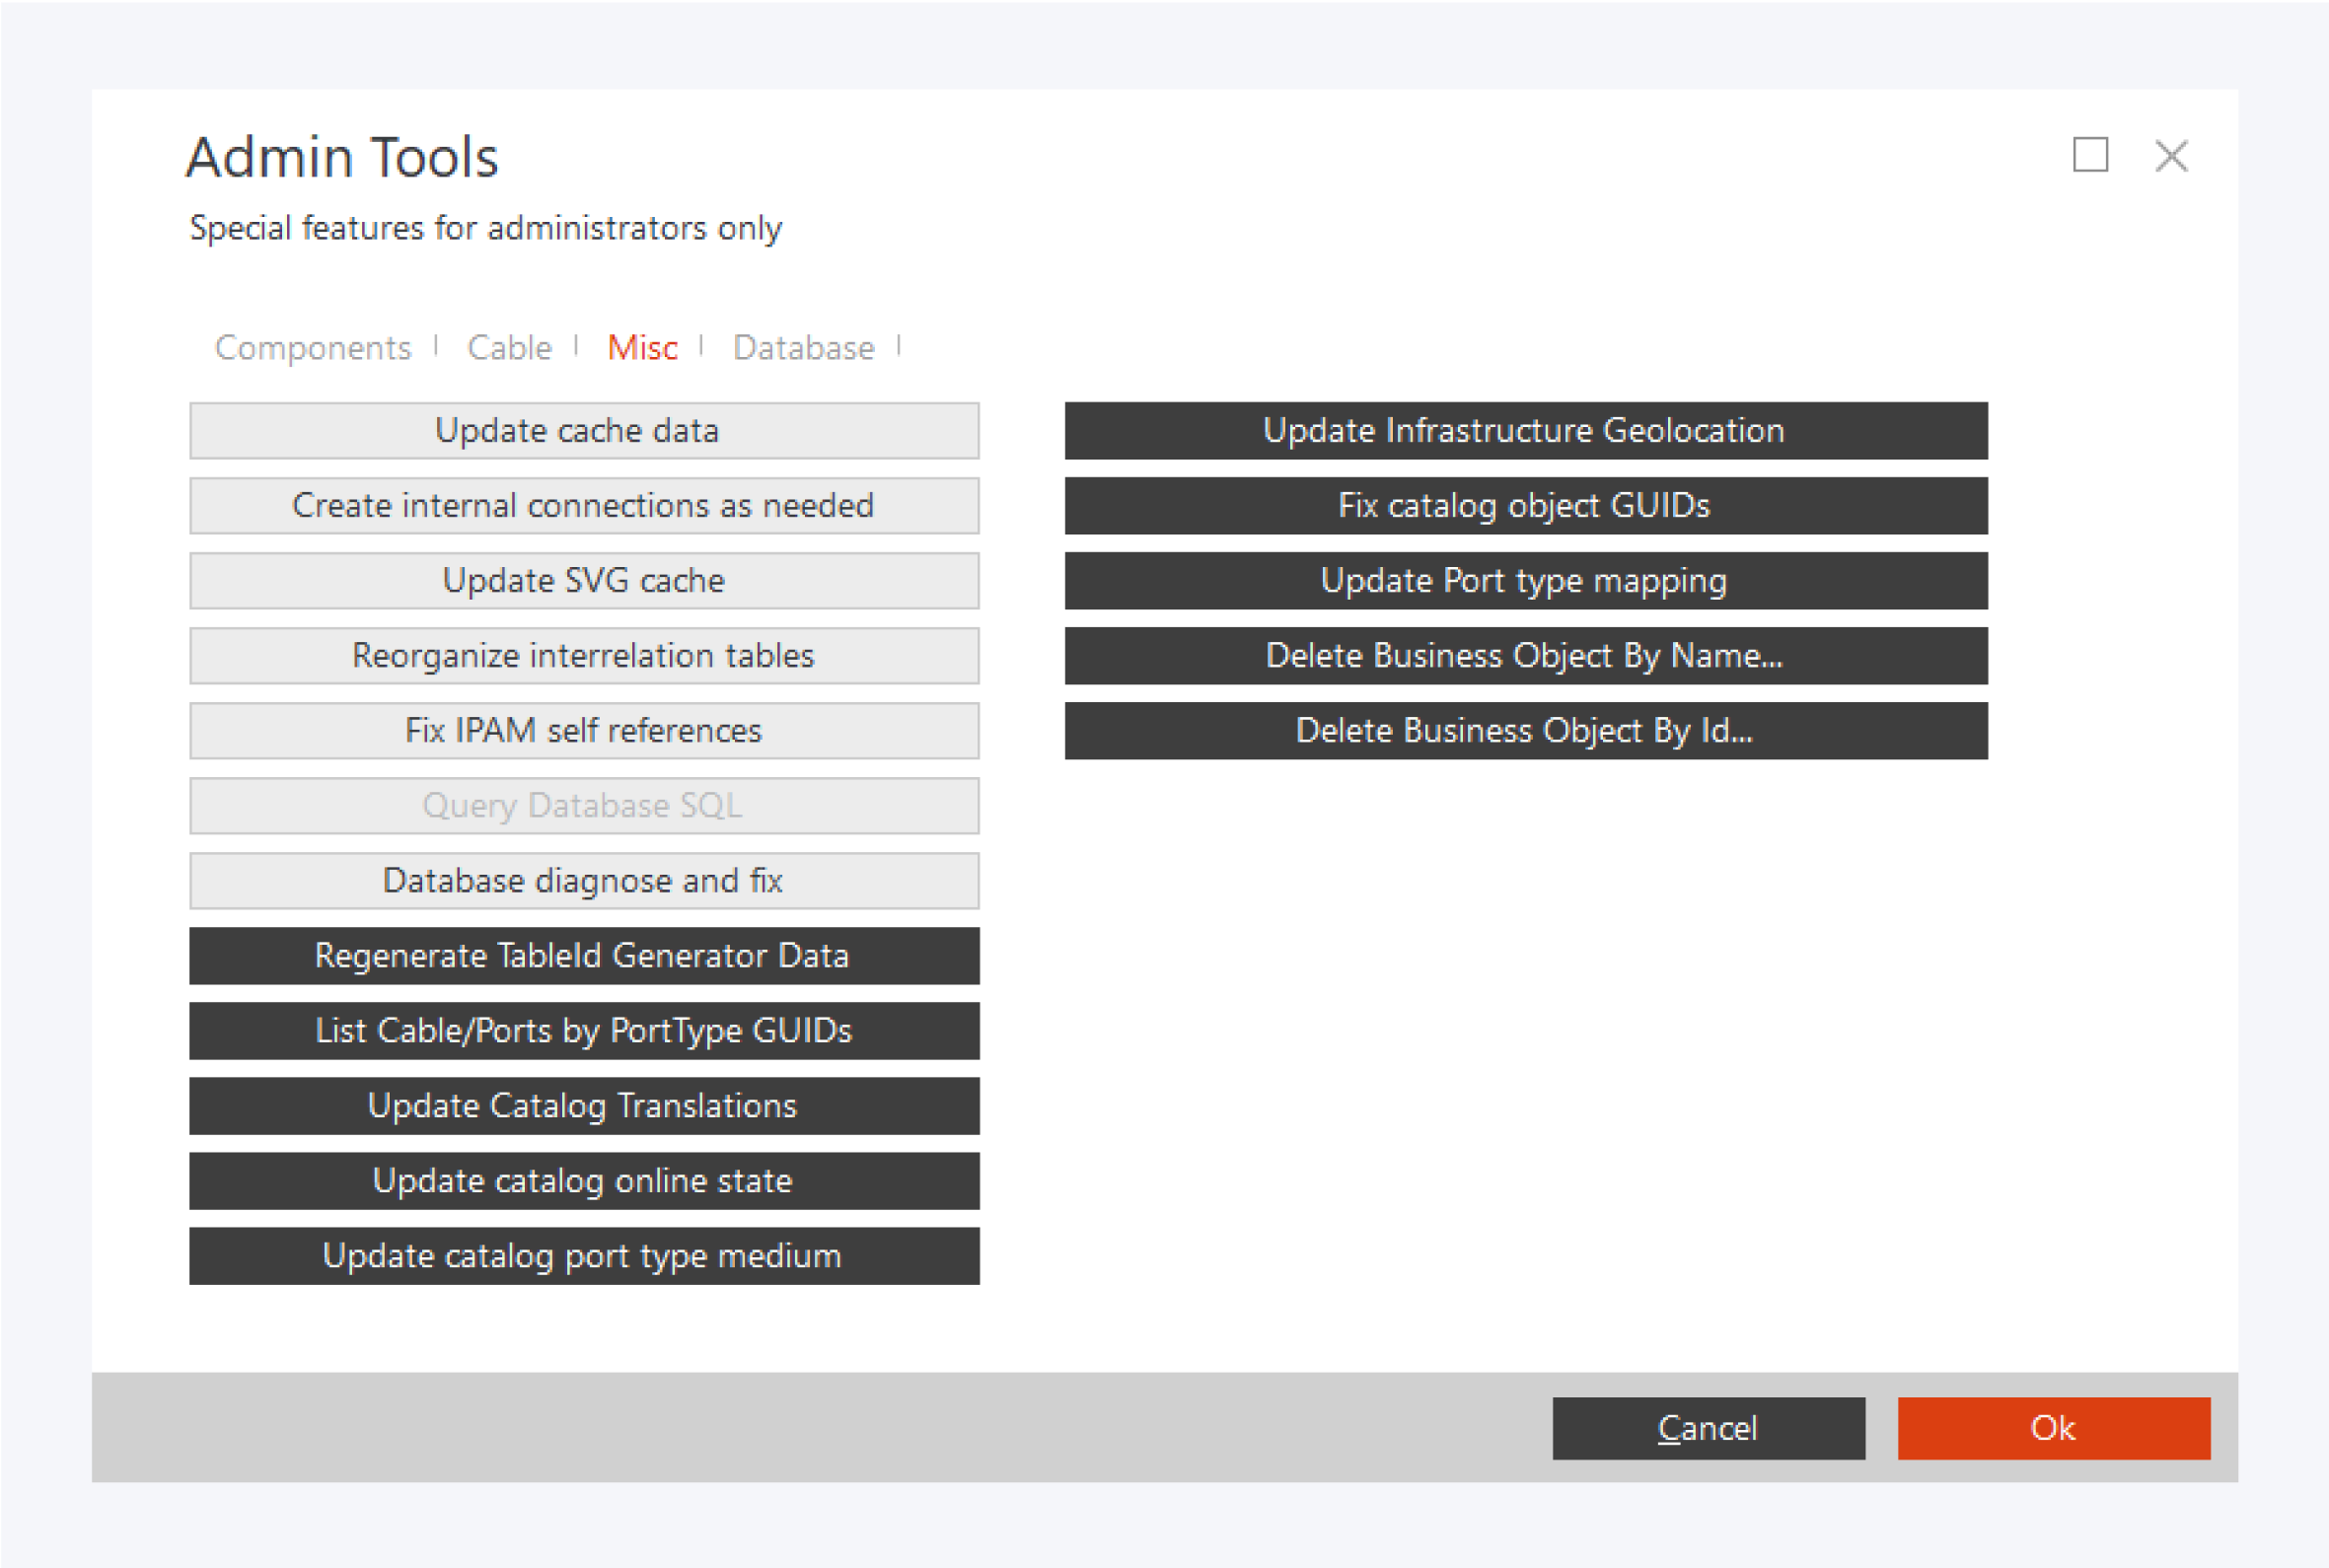2329x1568 pixels.
Task: Run Update Catalog Translations
Action: 584,1106
